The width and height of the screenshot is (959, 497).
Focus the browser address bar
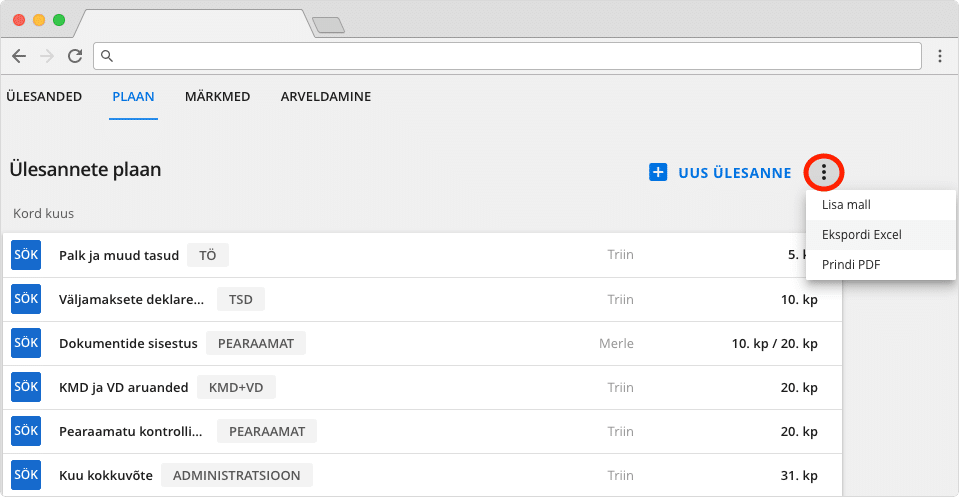[507, 56]
